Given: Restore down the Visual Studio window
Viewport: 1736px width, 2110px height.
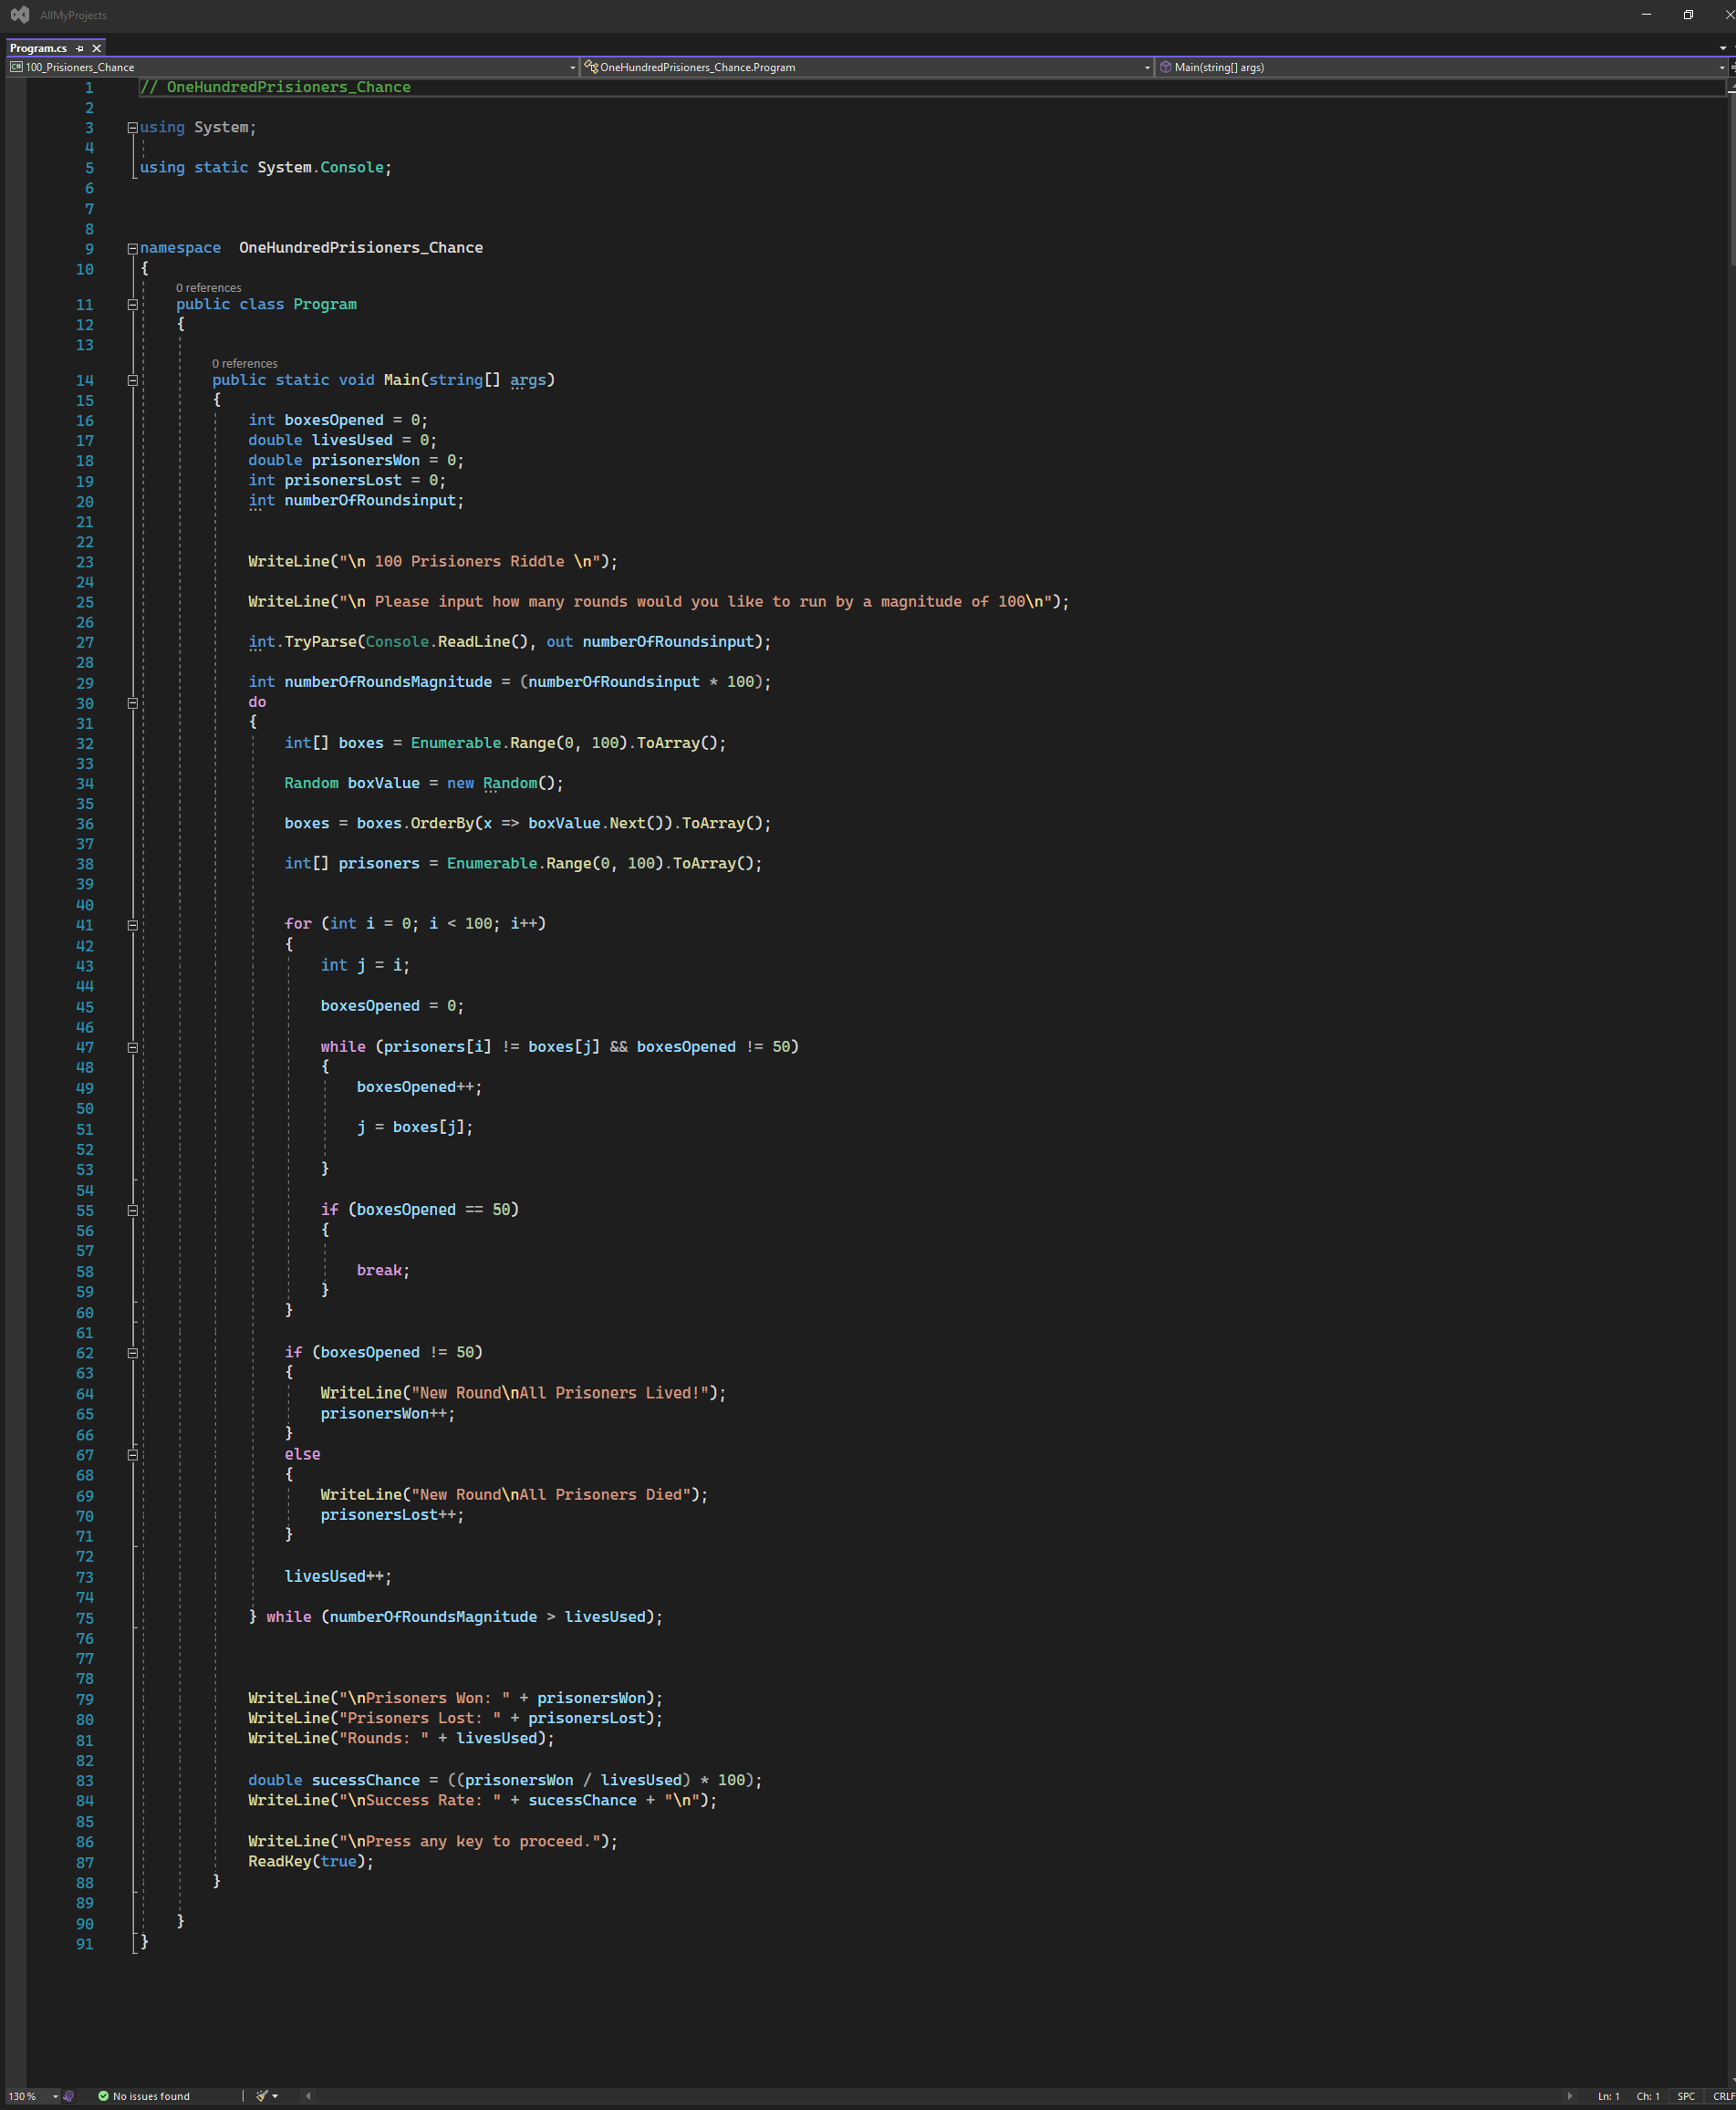Looking at the screenshot, I should click(1688, 15).
